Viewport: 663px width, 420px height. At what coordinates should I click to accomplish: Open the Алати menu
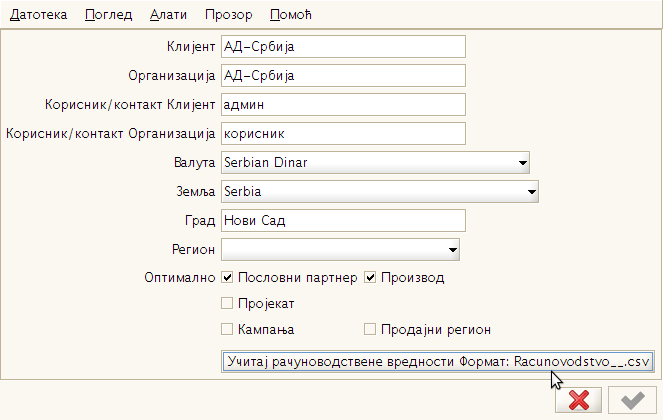[168, 16]
